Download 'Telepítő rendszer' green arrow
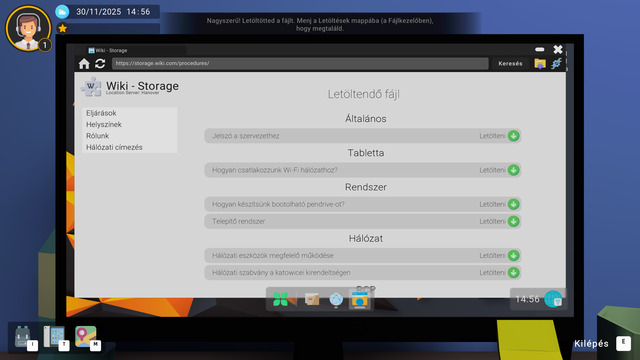Image resolution: width=640 pixels, height=360 pixels. [513, 221]
